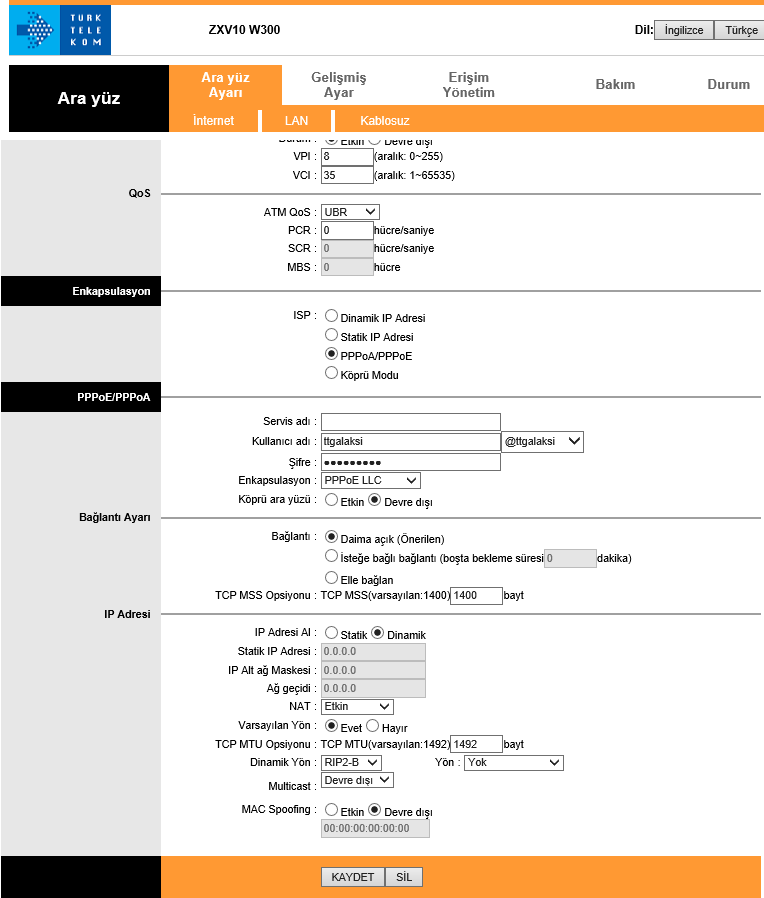Switch language to İngilizce

(684, 30)
